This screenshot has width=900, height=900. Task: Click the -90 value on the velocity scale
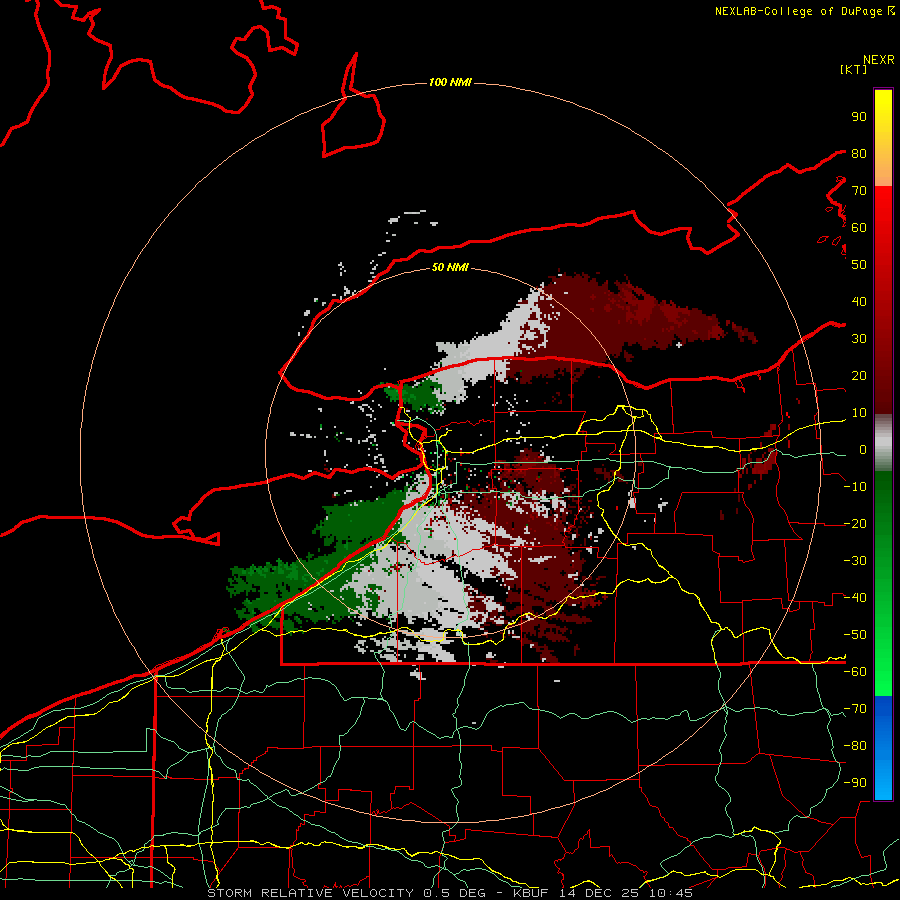(x=855, y=783)
